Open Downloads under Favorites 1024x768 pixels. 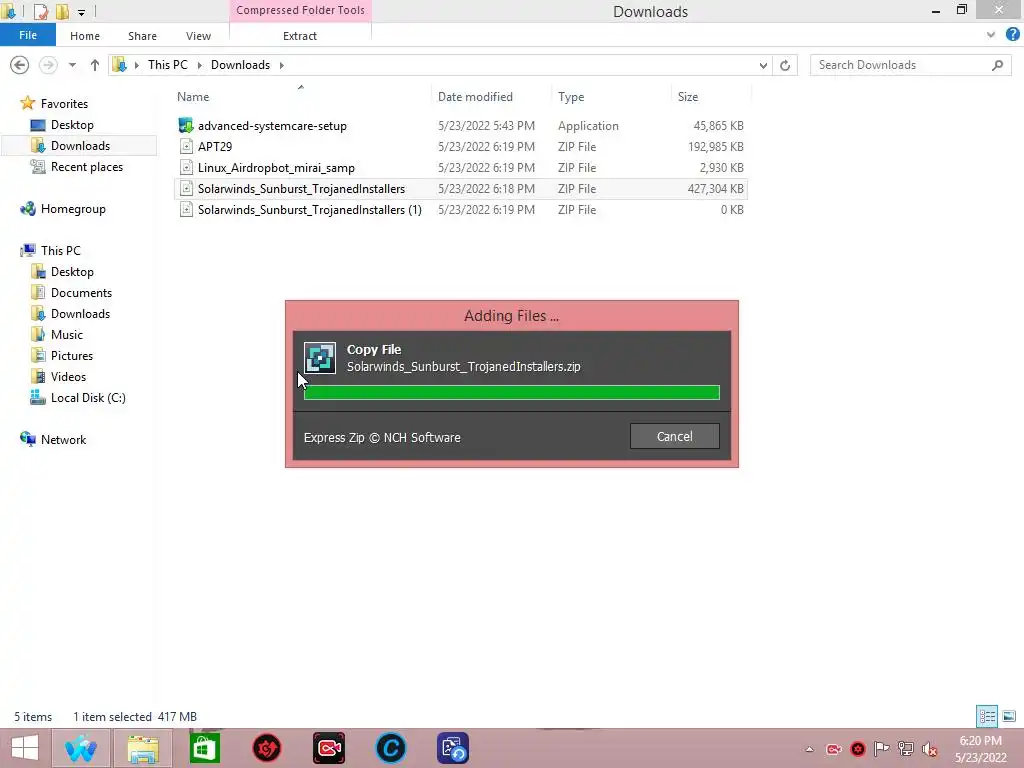pyautogui.click(x=80, y=146)
